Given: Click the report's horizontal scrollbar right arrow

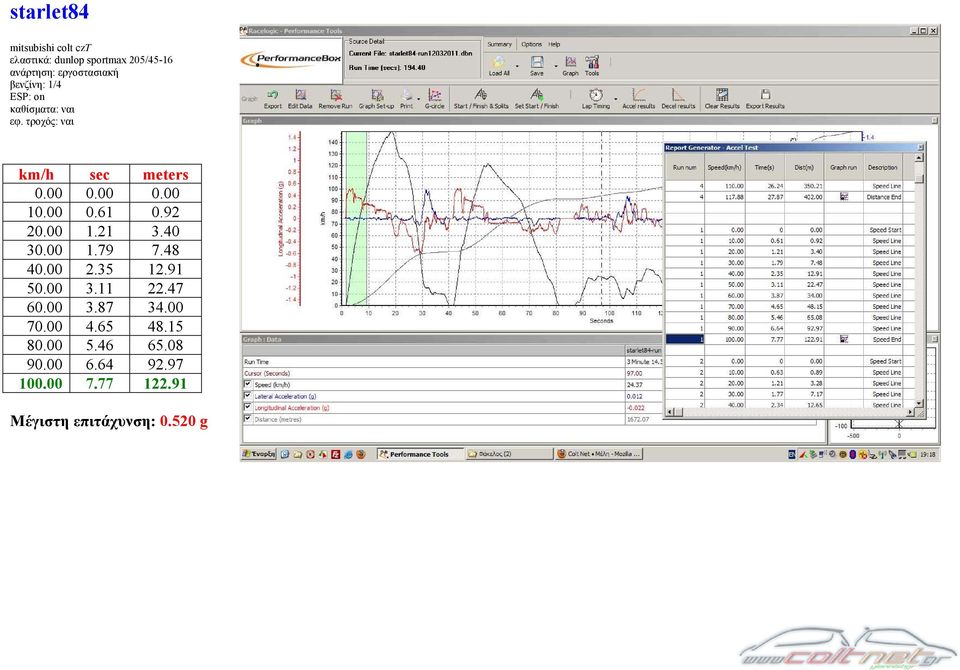Looking at the screenshot, I should (910, 412).
